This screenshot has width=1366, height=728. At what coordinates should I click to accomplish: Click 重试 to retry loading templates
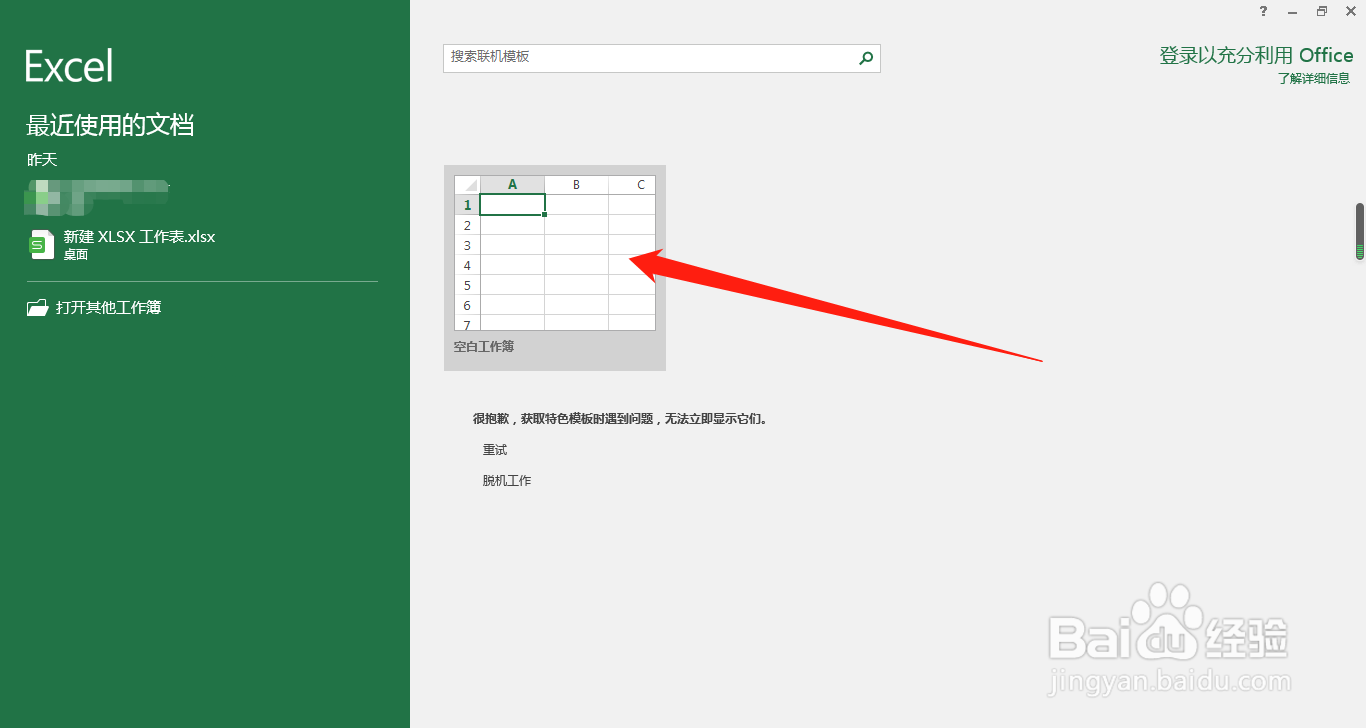point(495,450)
